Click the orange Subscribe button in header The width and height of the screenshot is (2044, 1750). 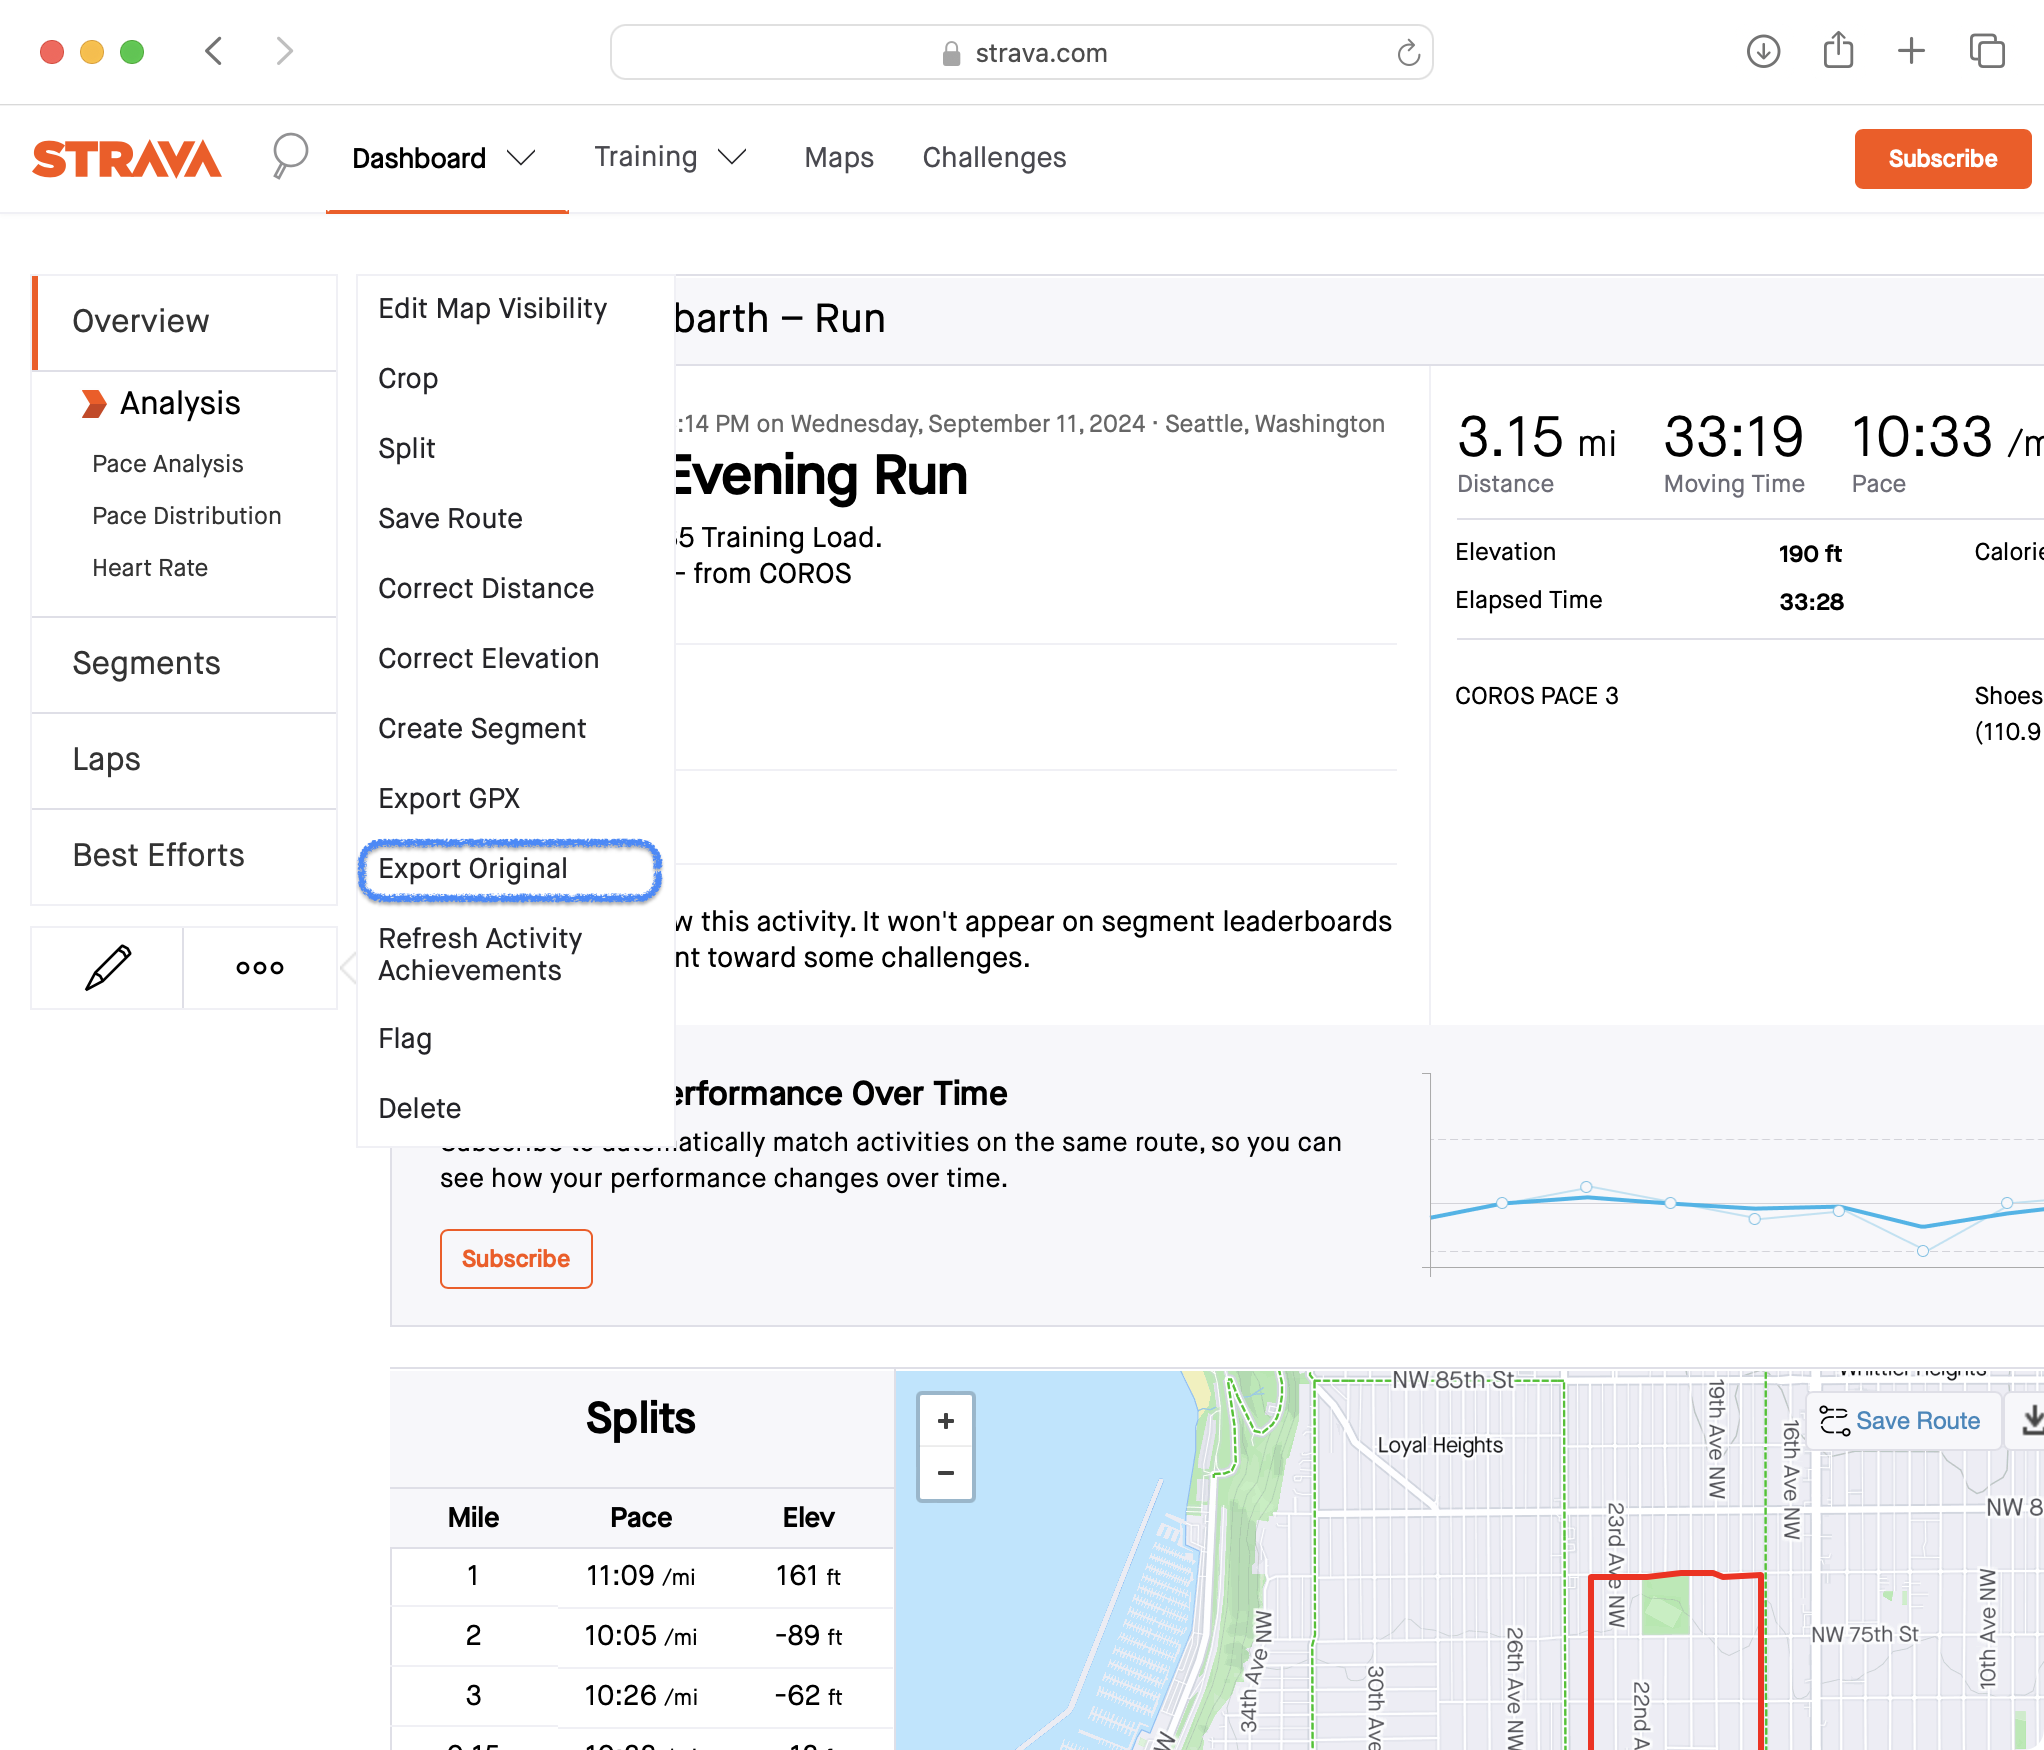[x=1941, y=159]
